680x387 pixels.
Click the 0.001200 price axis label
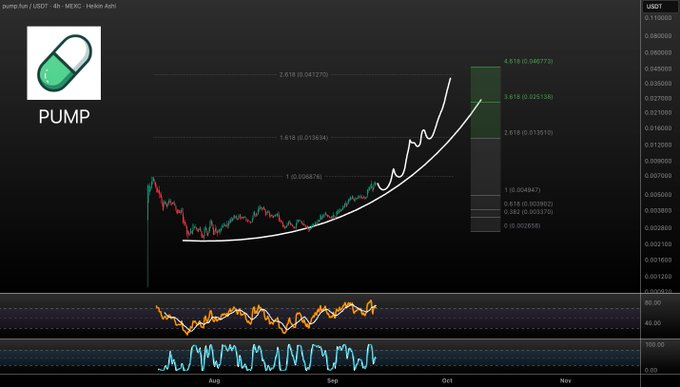[658, 276]
